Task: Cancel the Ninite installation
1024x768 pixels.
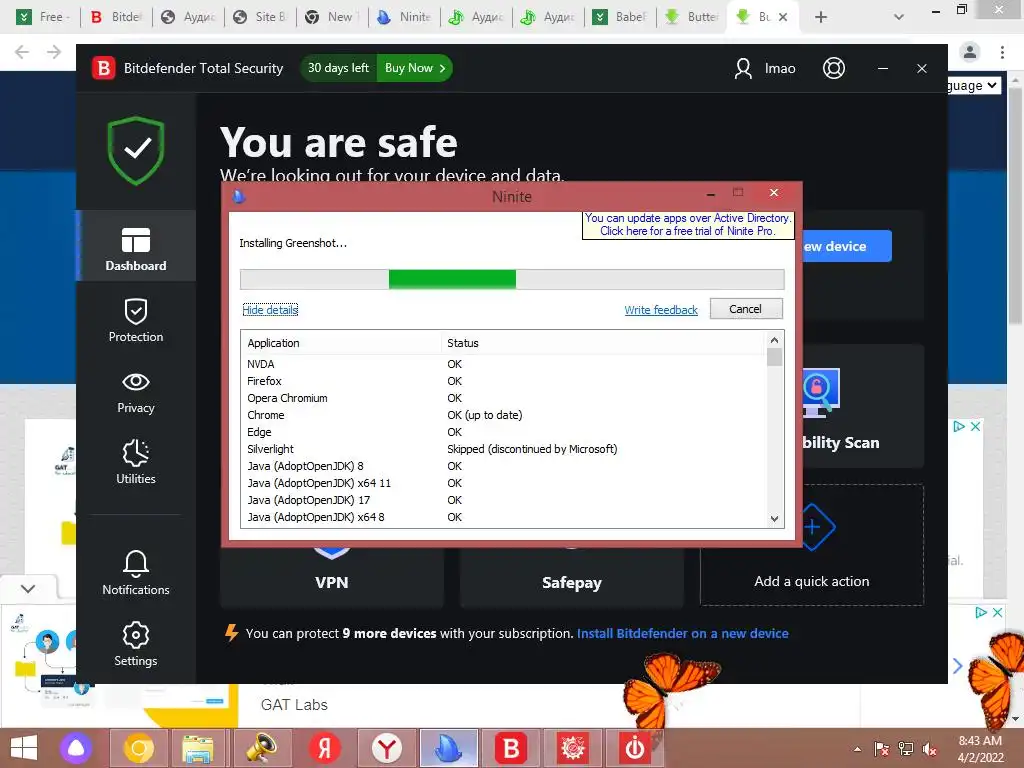Action: (x=746, y=309)
